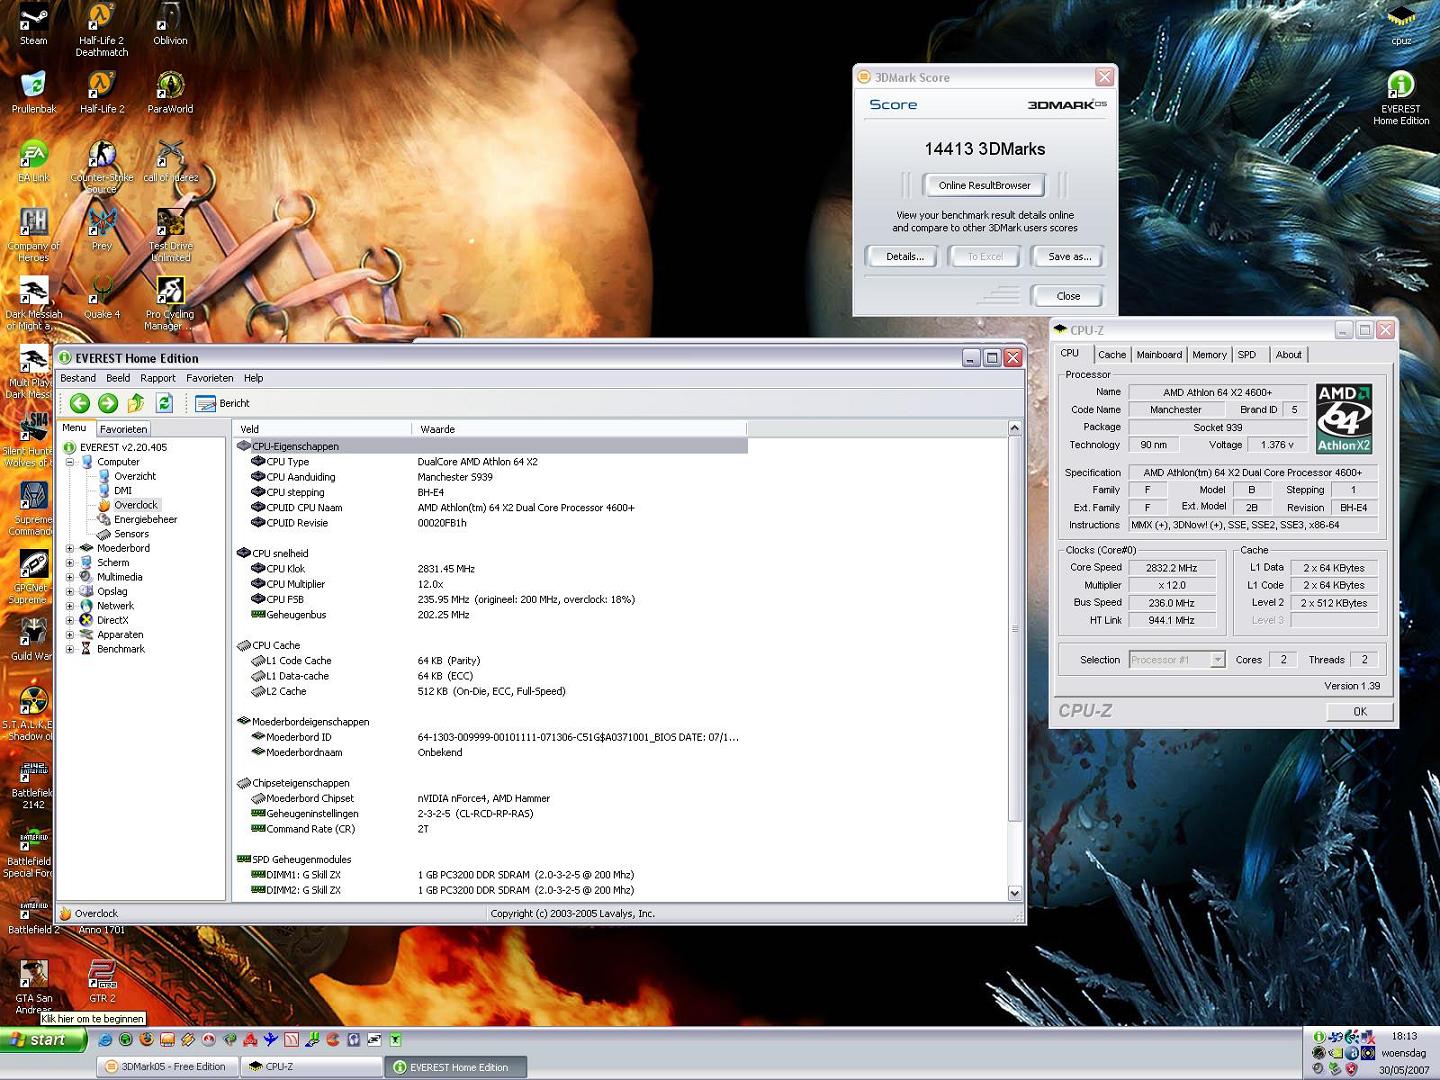Expand the Opslag tree node
Screen dimensions: 1440x1080
70,591
